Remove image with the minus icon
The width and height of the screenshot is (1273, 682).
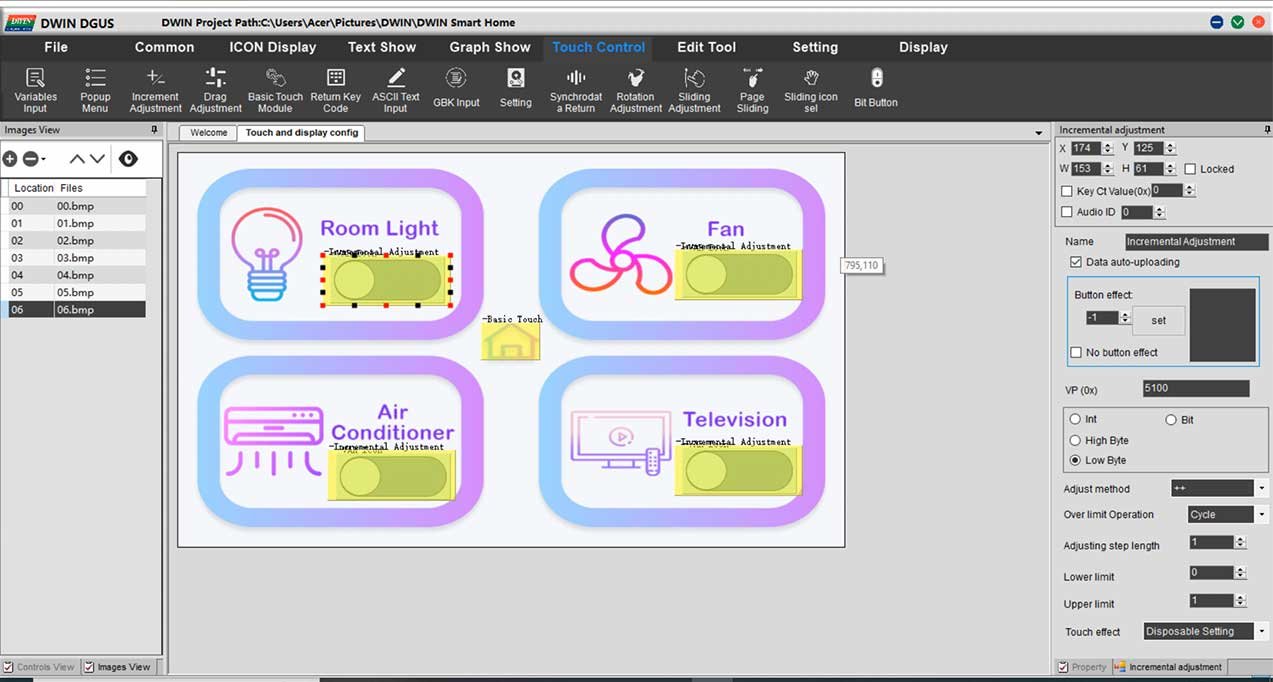pyautogui.click(x=30, y=159)
